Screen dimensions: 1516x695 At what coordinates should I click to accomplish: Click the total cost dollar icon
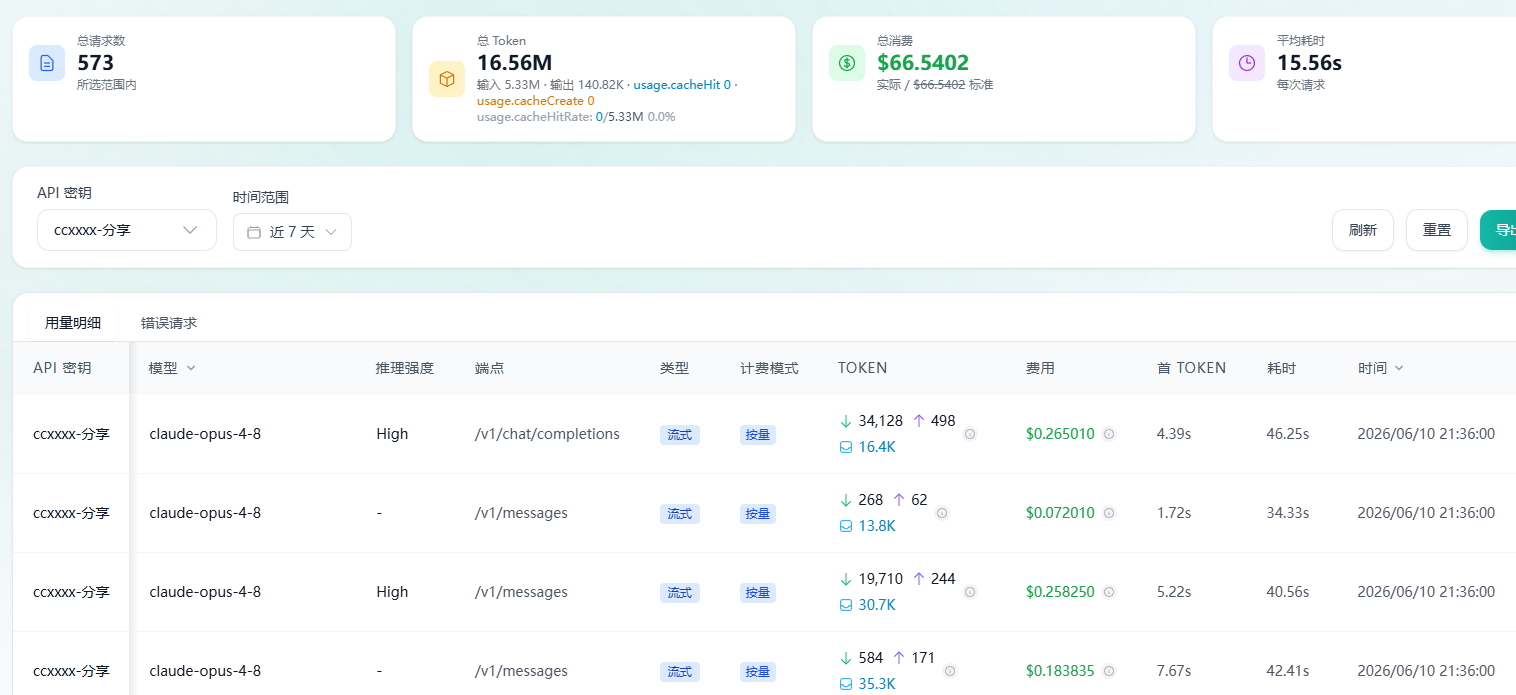(x=847, y=63)
